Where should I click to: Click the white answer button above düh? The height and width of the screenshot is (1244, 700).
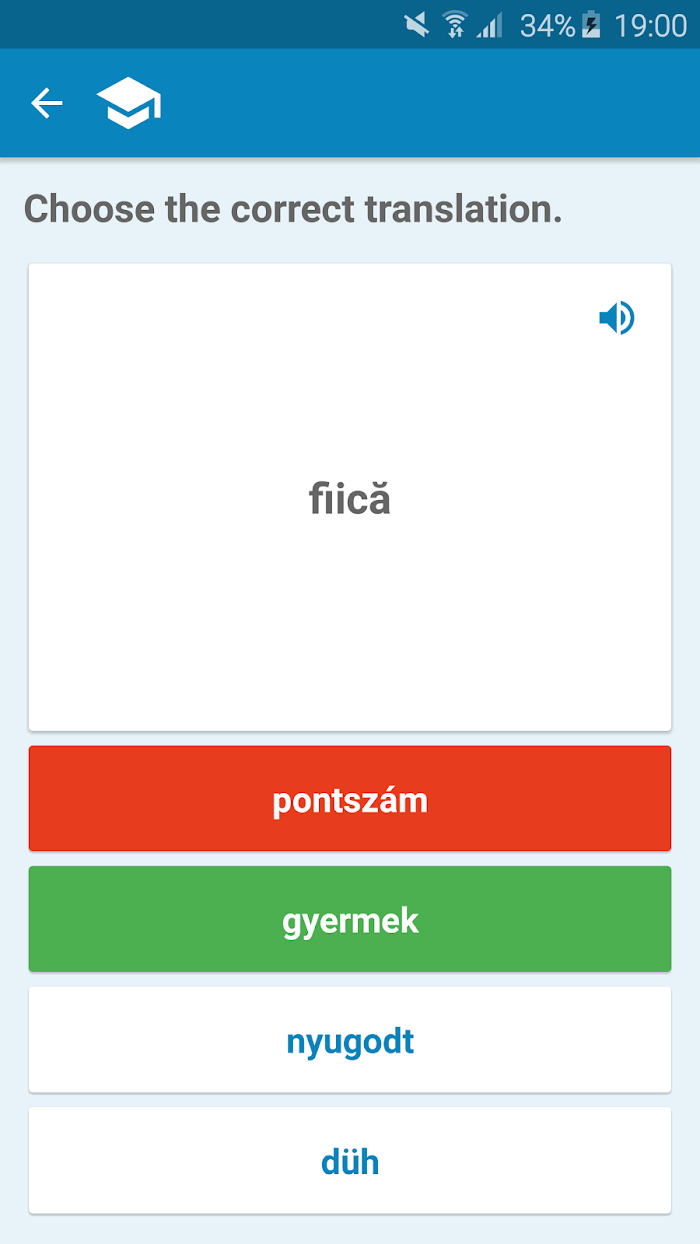pos(350,1040)
